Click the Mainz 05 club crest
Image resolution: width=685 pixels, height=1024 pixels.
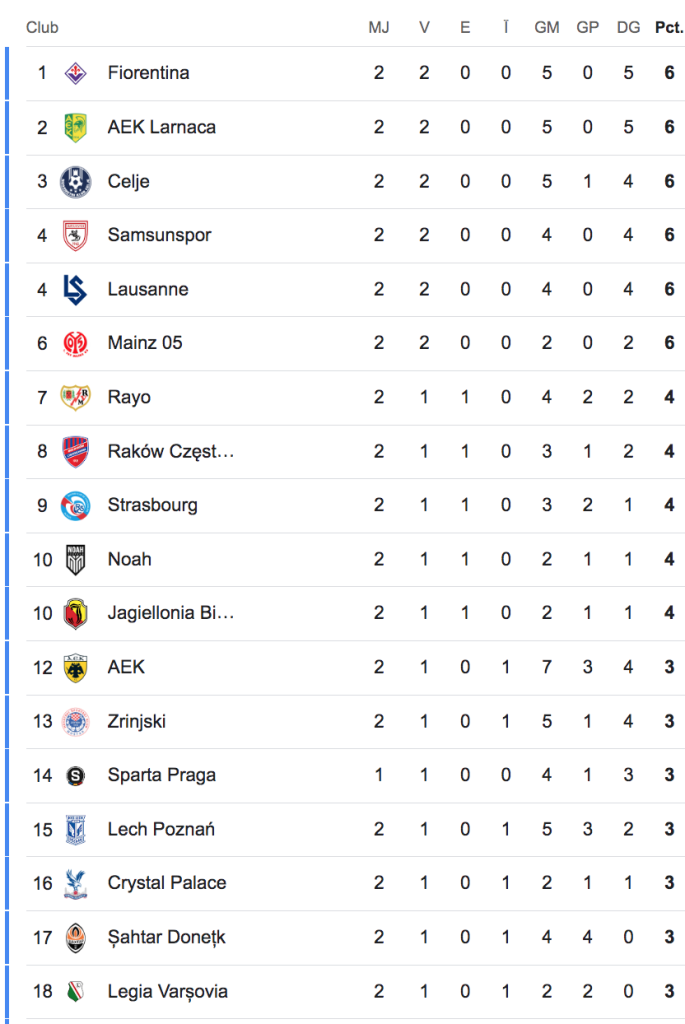[75, 343]
